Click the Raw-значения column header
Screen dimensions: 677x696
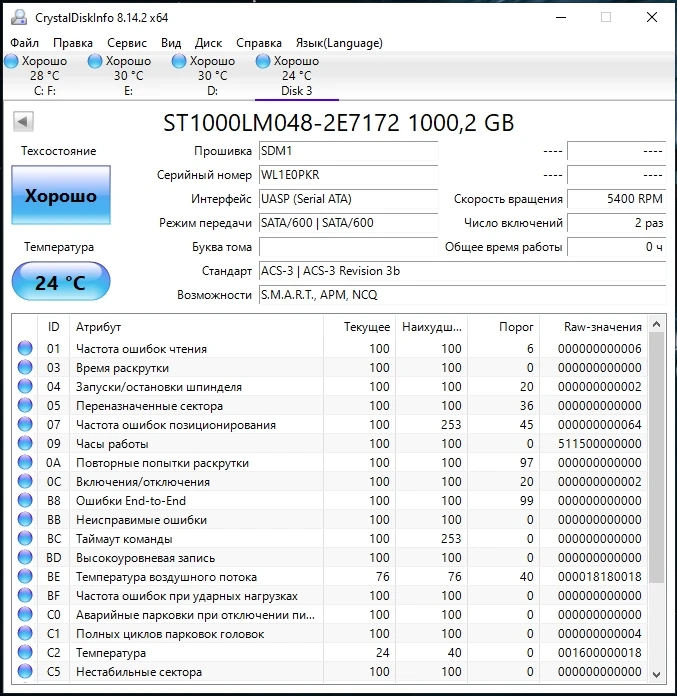coord(602,327)
